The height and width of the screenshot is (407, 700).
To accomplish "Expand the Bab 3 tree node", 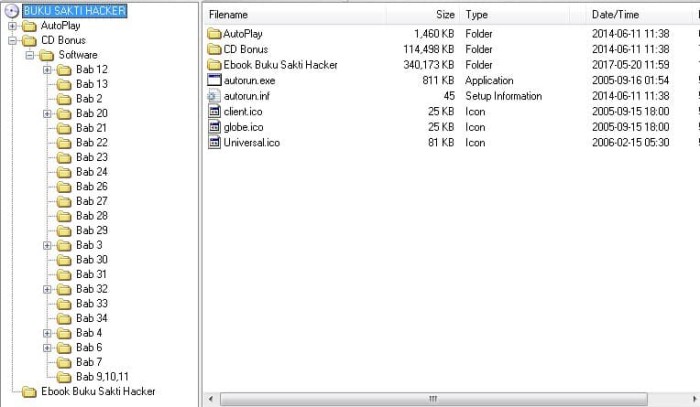I will [x=47, y=245].
